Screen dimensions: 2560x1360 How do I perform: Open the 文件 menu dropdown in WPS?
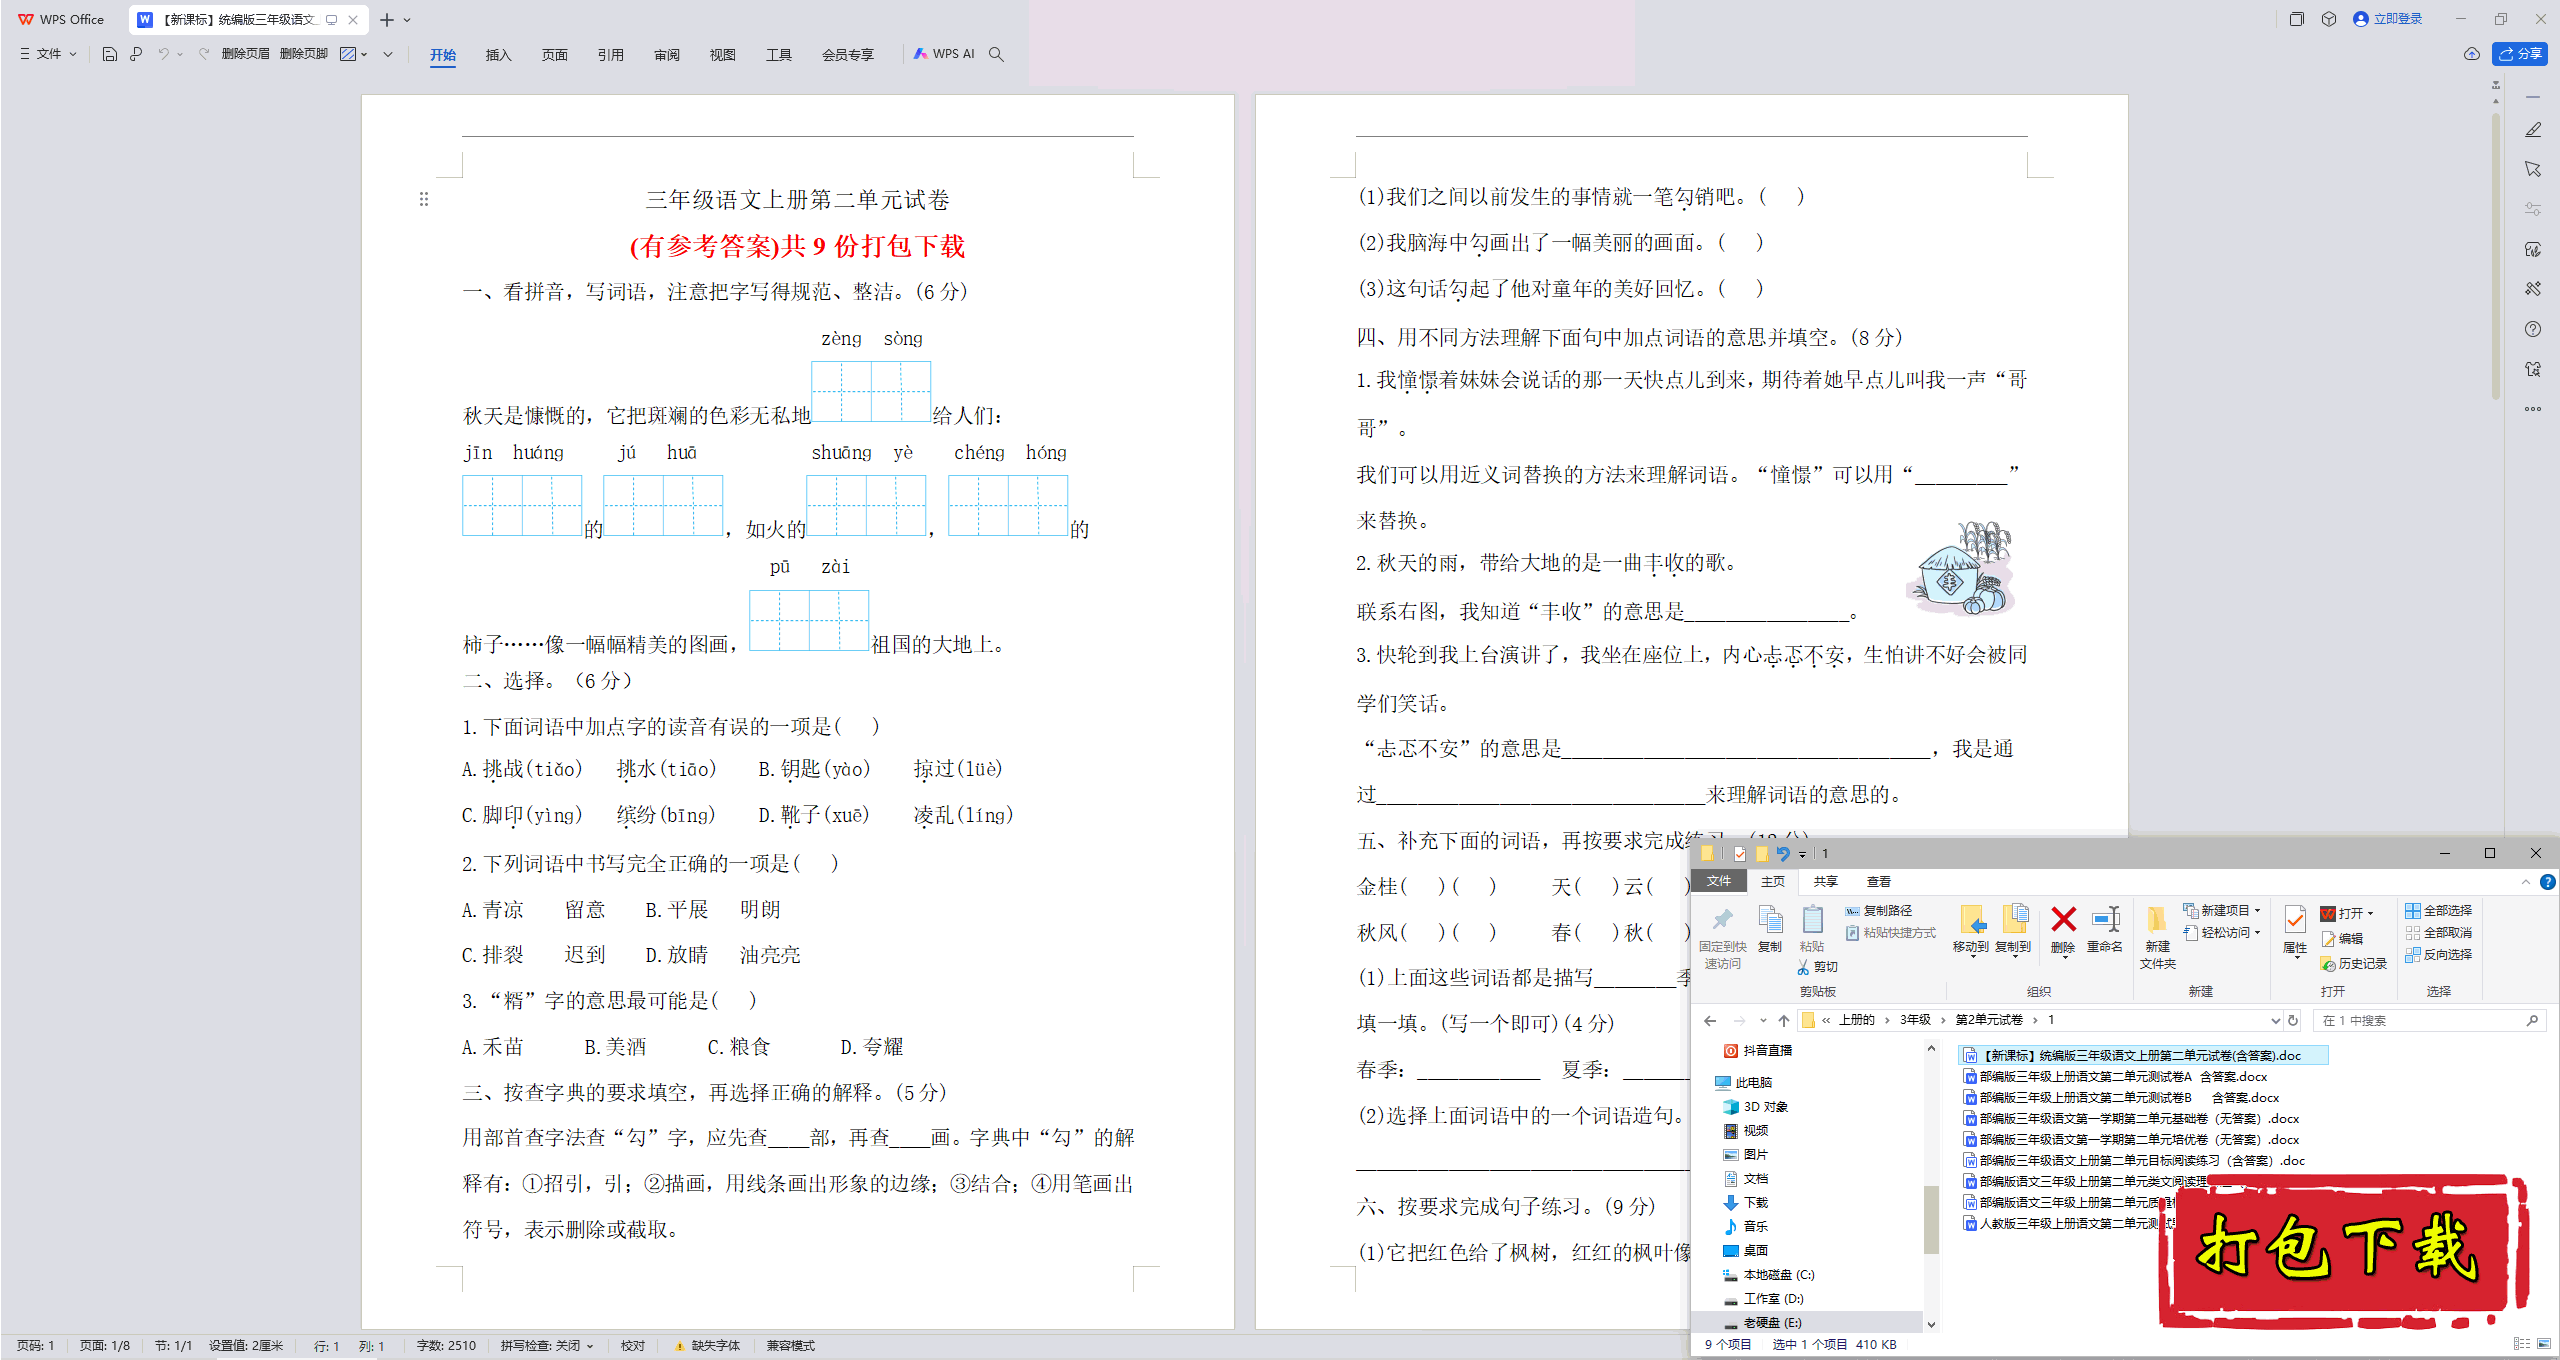tap(48, 54)
